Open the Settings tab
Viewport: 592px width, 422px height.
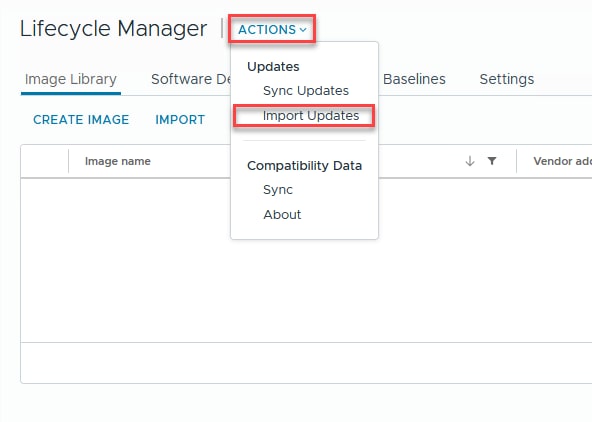507,79
